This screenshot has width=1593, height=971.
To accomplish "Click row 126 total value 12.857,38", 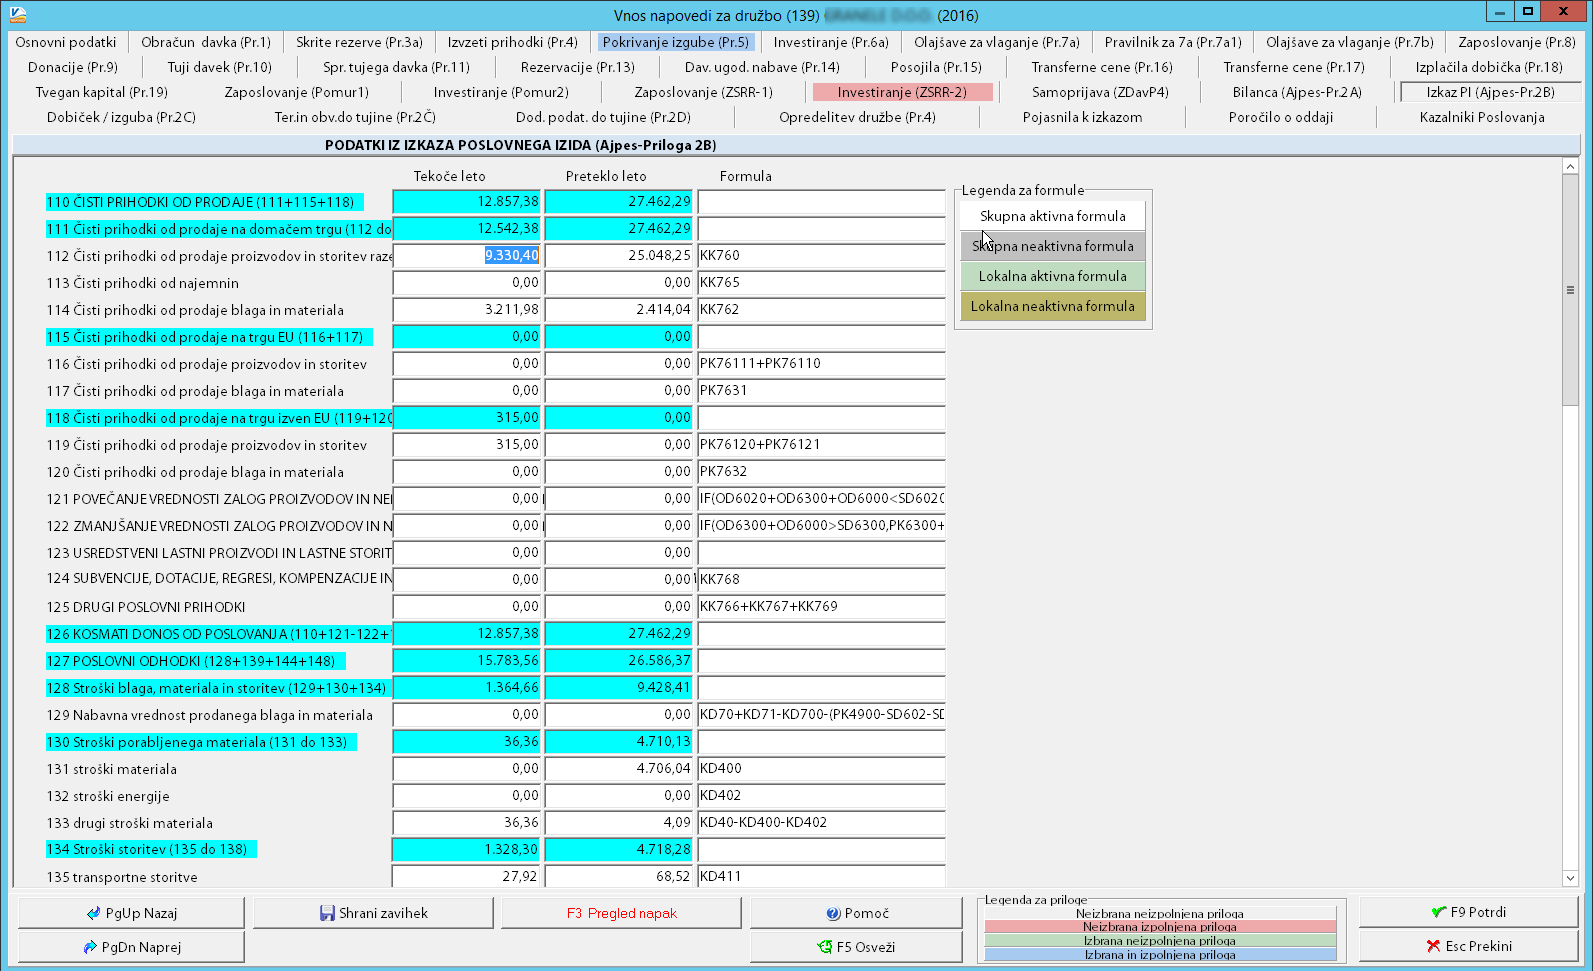I will 467,634.
